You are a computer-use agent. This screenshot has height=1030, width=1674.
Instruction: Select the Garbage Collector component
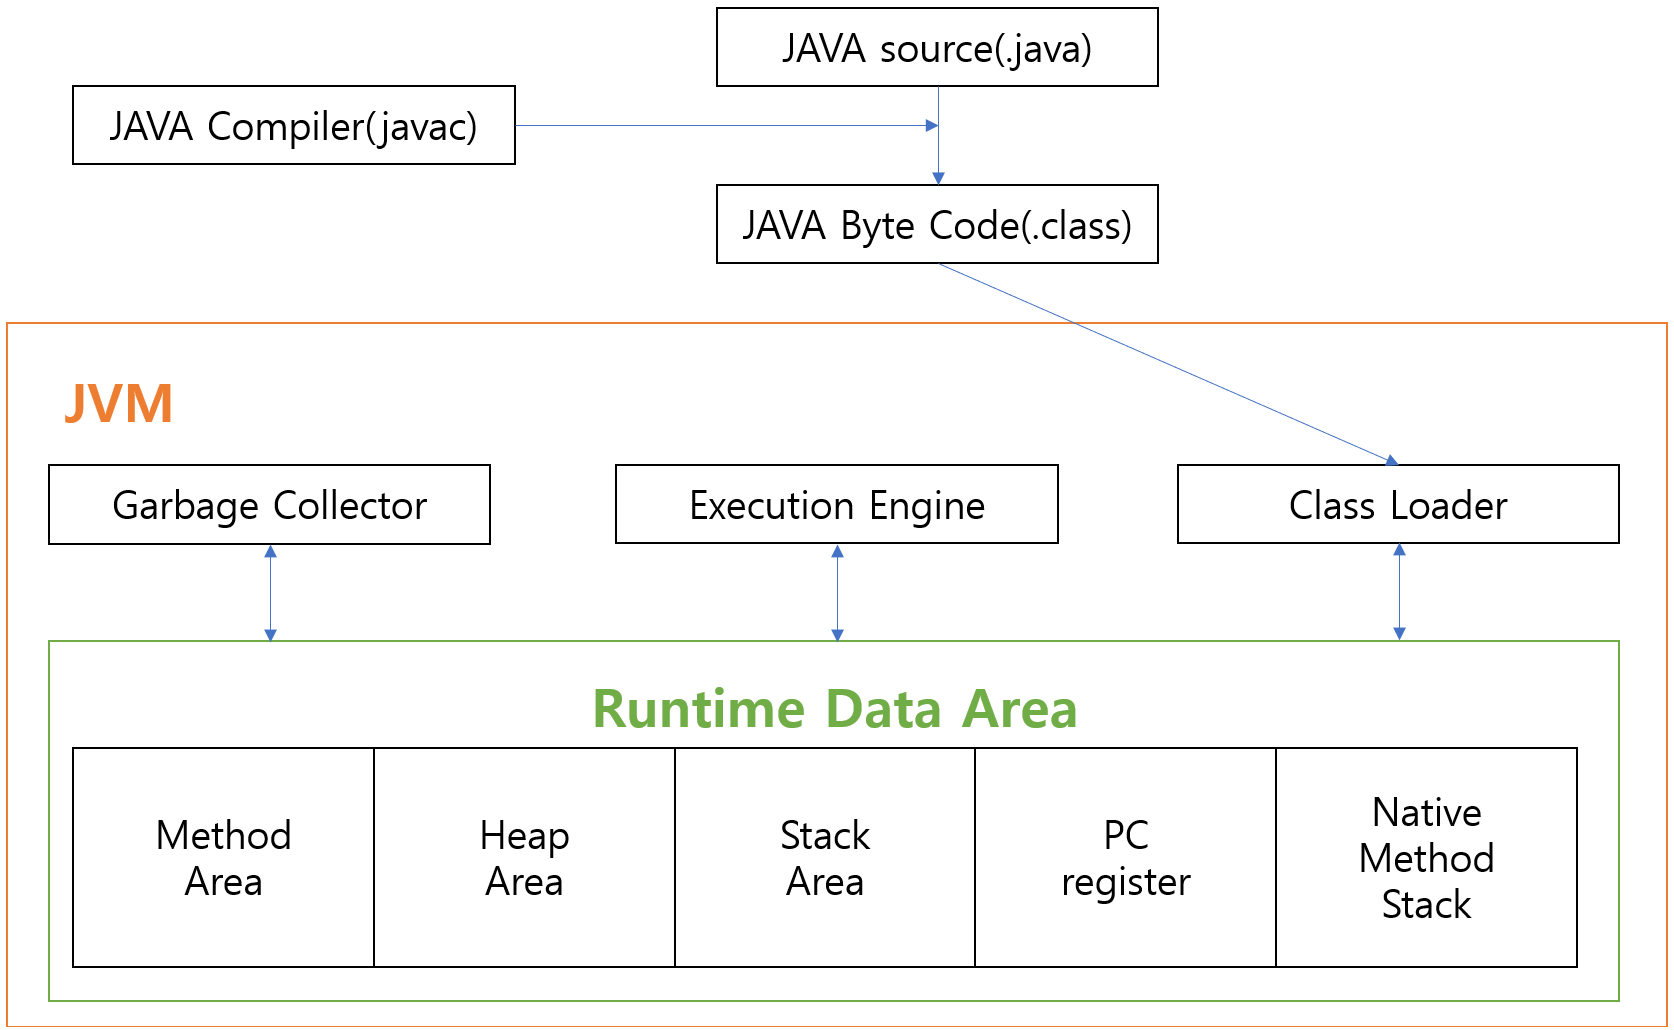[269, 505]
